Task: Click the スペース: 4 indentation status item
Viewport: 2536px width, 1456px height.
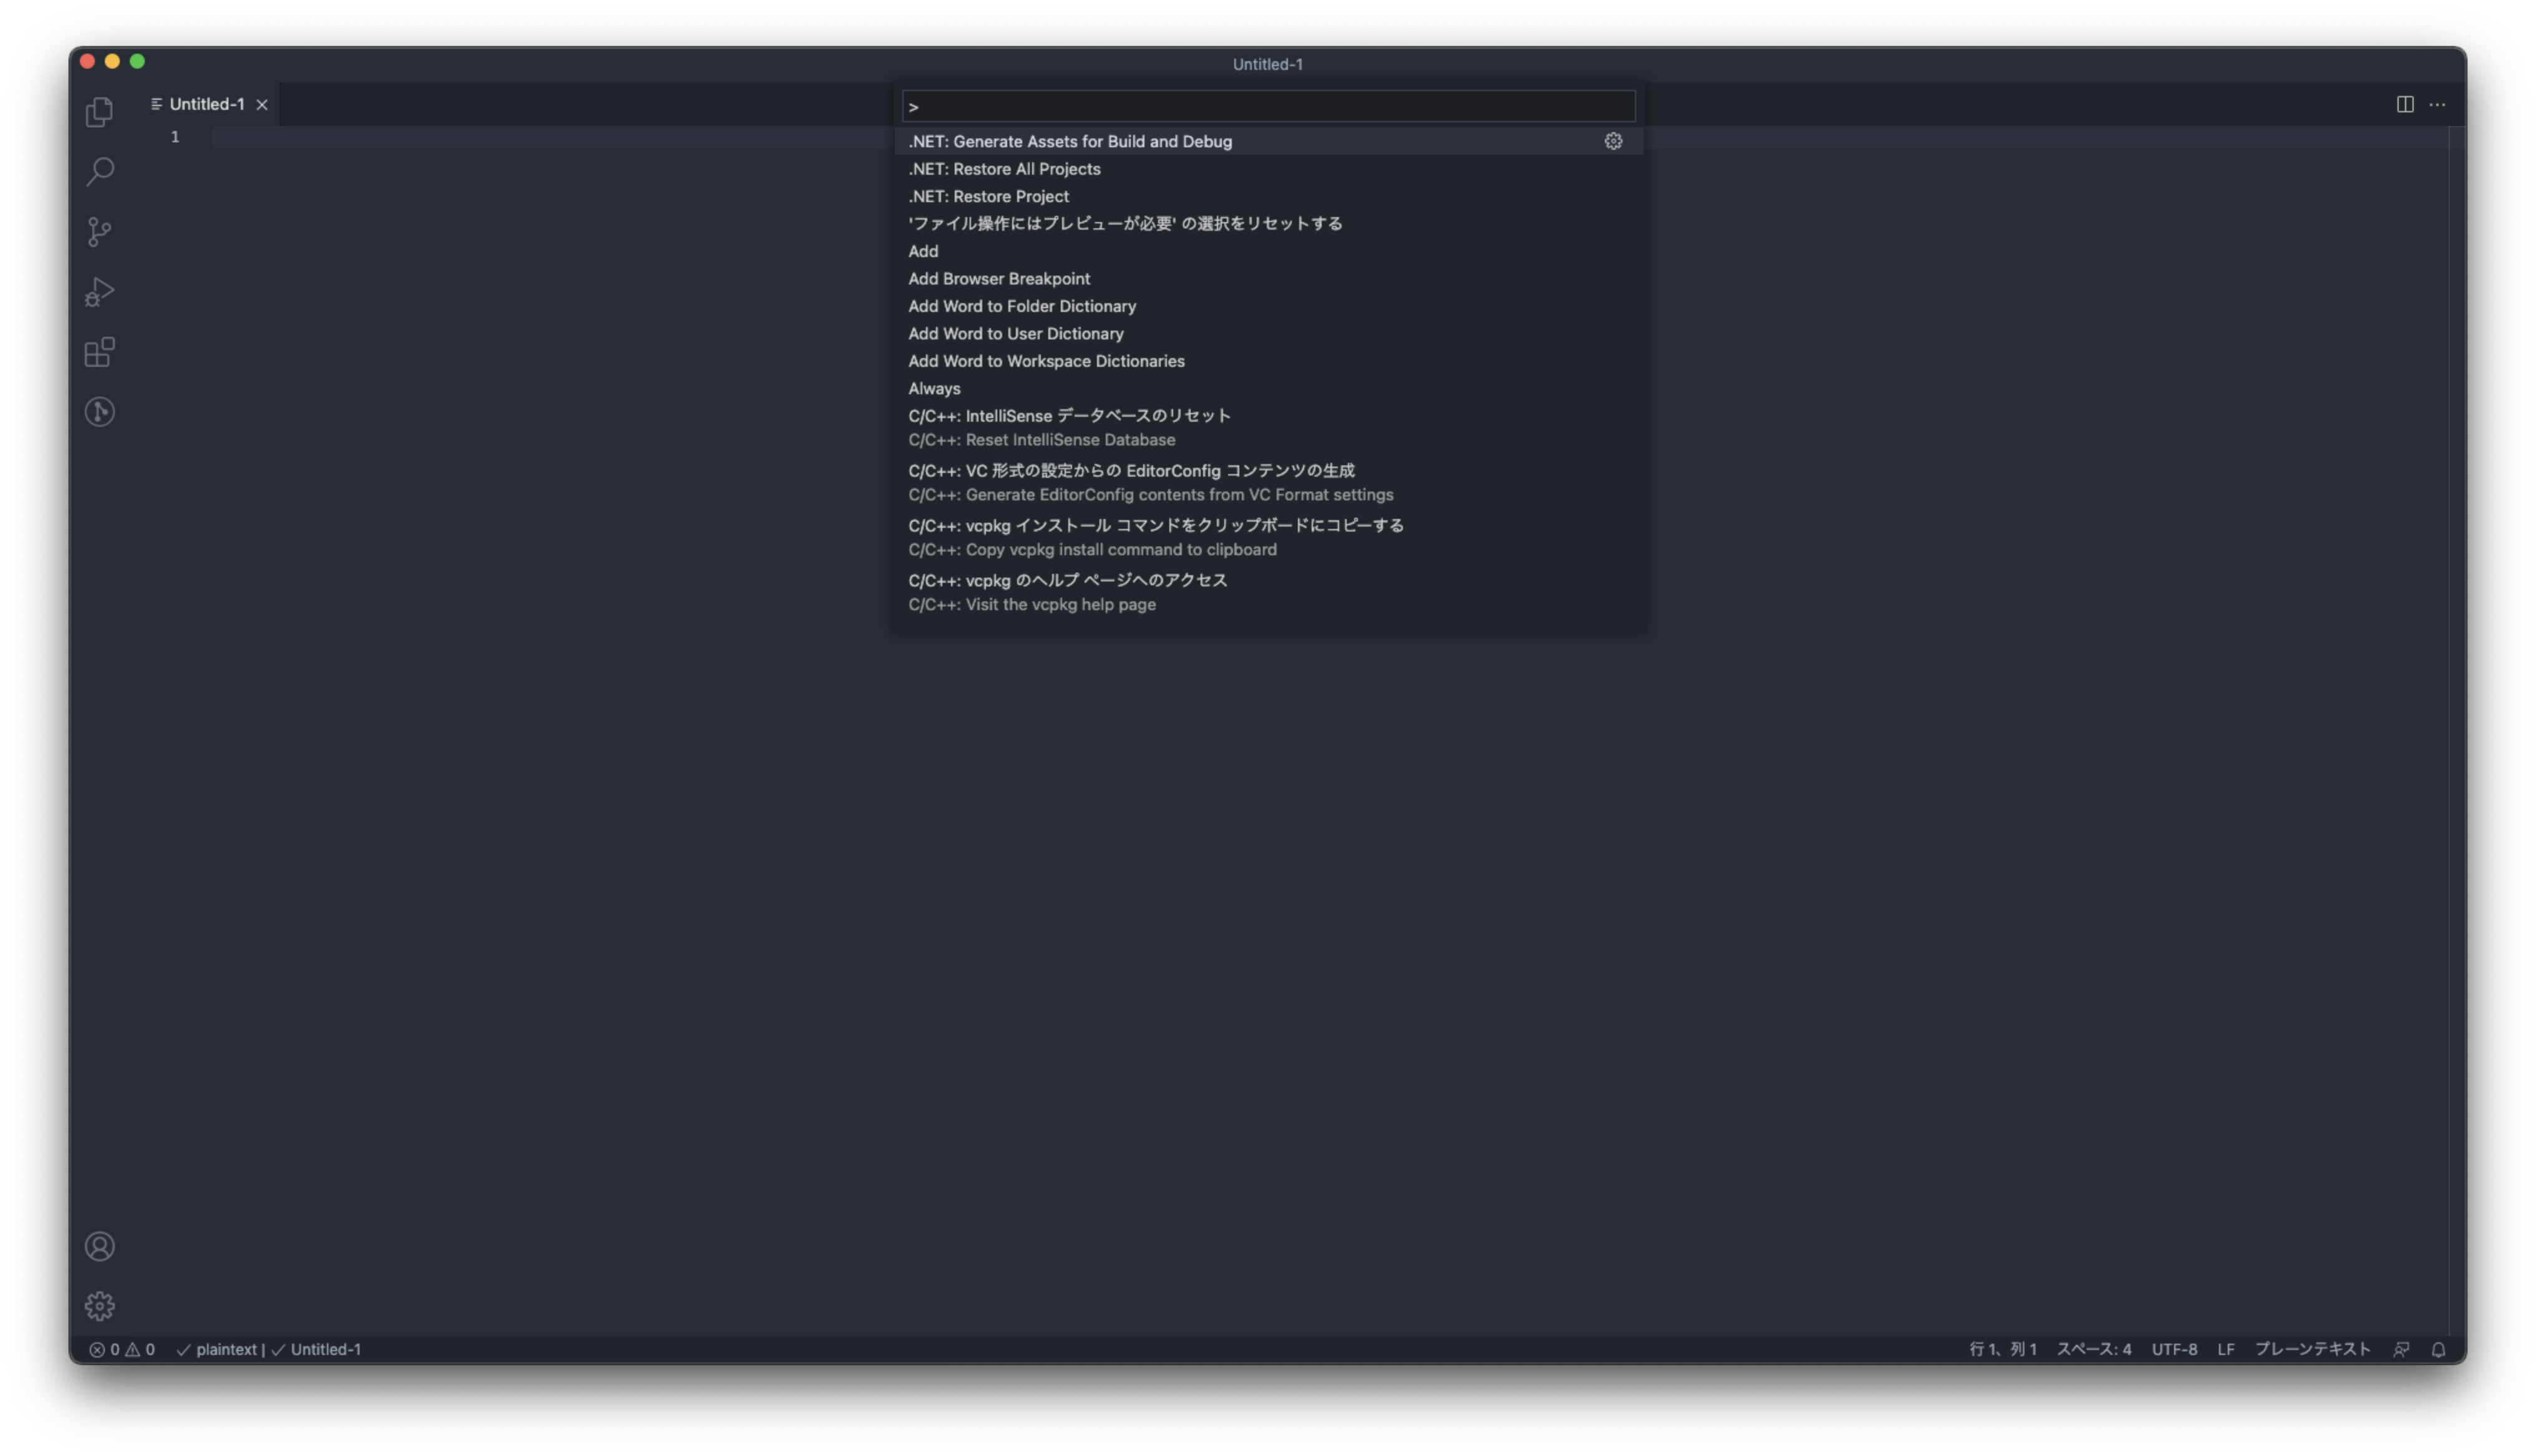Action: [x=2094, y=1349]
